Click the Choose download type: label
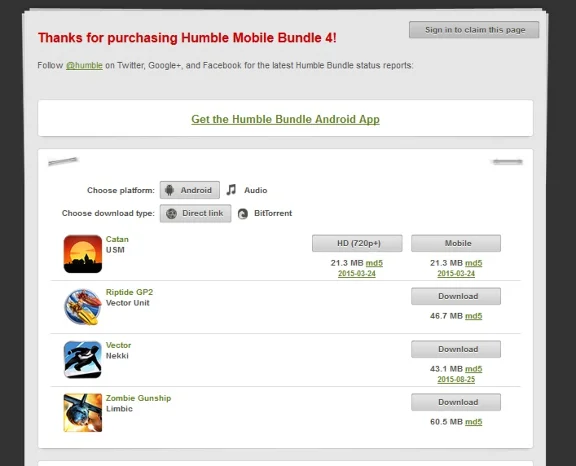Viewport: 576px width, 466px height. point(108,213)
